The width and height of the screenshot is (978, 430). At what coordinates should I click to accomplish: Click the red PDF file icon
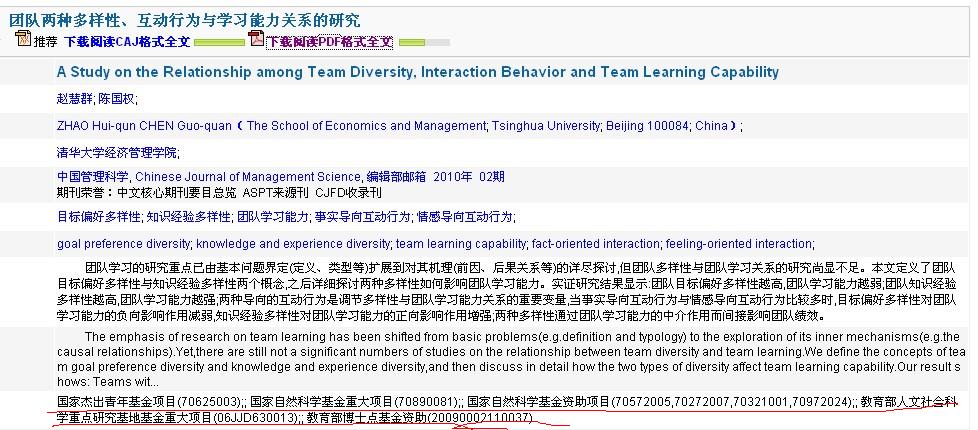256,39
